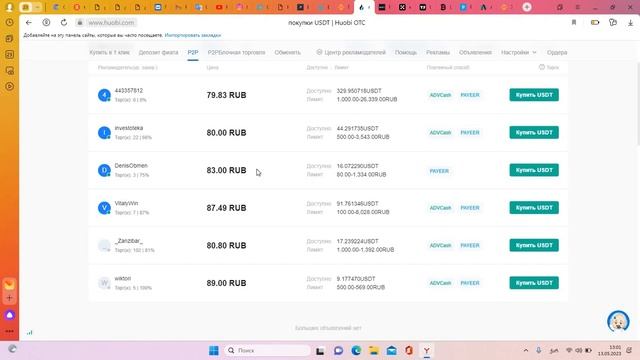Viewport: 640px width, 360px height.
Task: Buy USDT from seller VitalyWin
Action: click(534, 207)
